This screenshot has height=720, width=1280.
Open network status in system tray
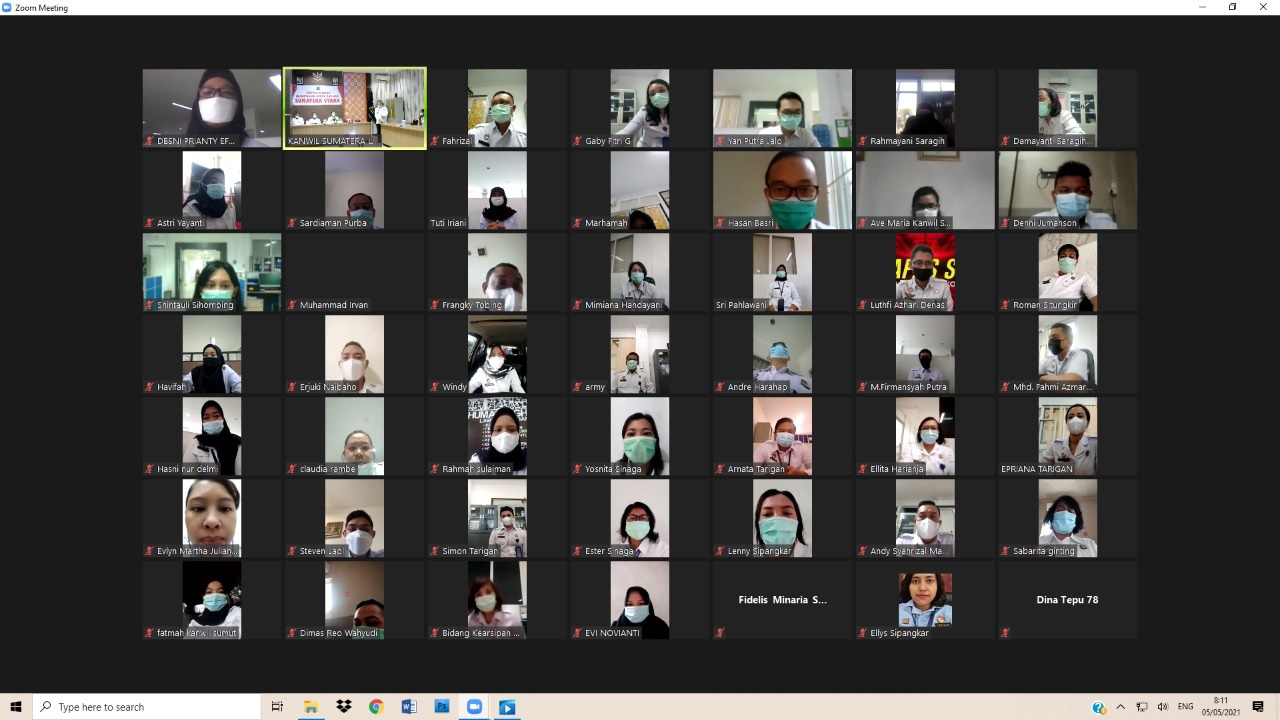1142,707
